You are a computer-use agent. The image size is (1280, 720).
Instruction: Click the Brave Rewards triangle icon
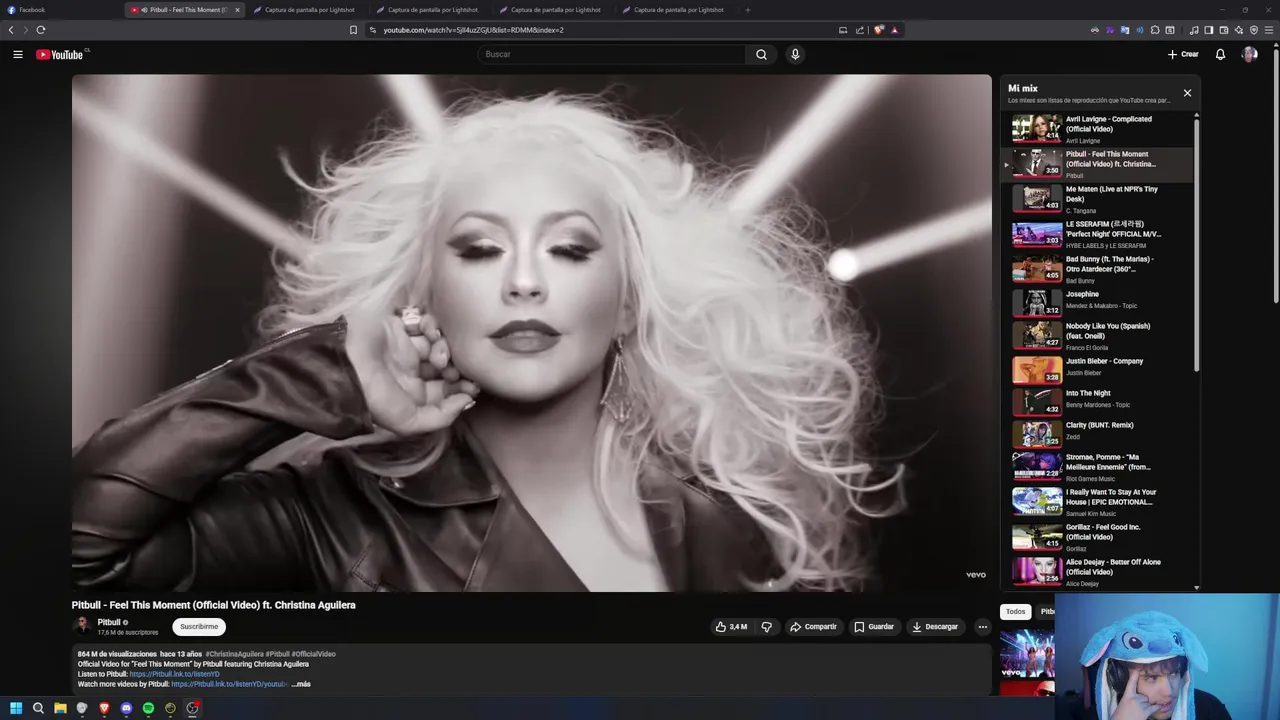(894, 30)
